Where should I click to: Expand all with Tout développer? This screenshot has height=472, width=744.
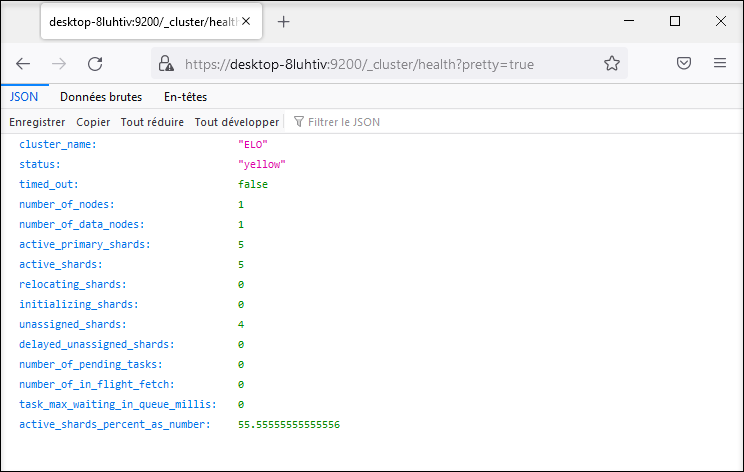pyautogui.click(x=237, y=122)
